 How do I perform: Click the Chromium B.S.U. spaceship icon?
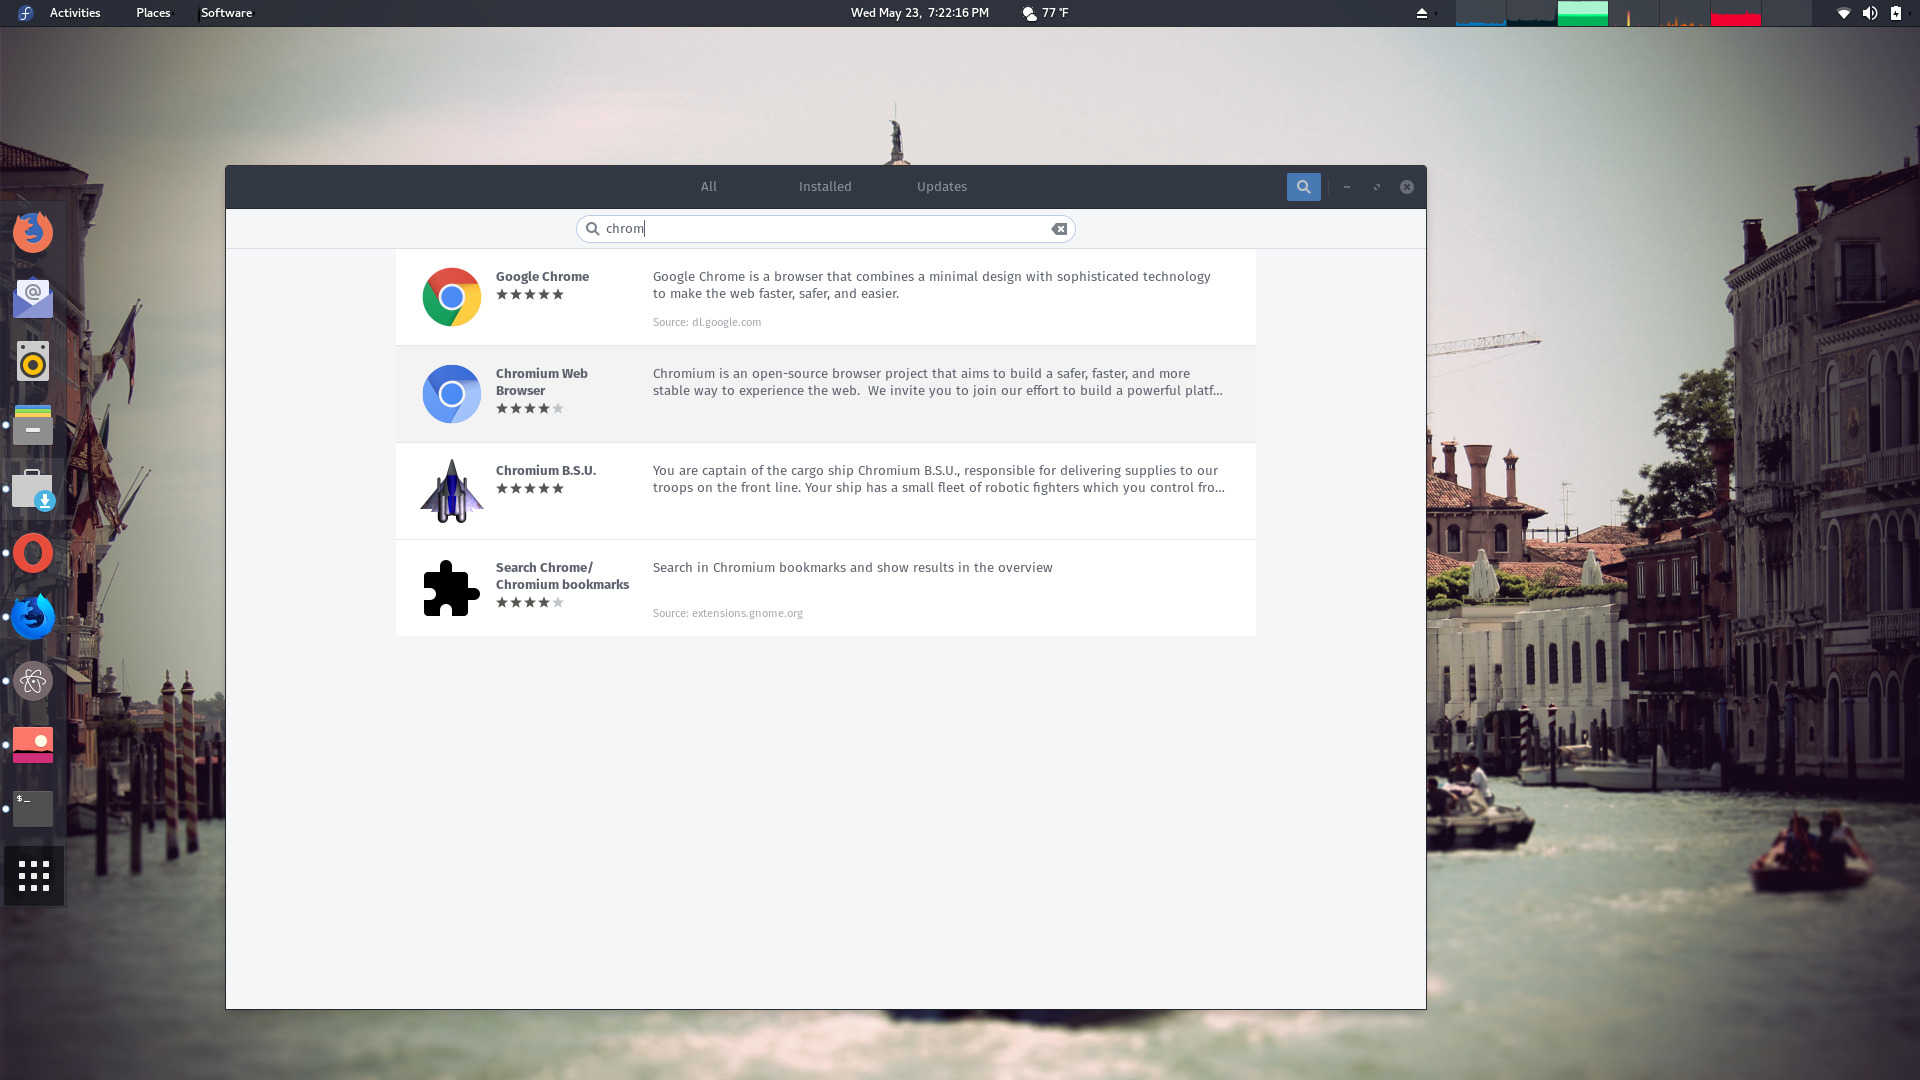point(452,491)
